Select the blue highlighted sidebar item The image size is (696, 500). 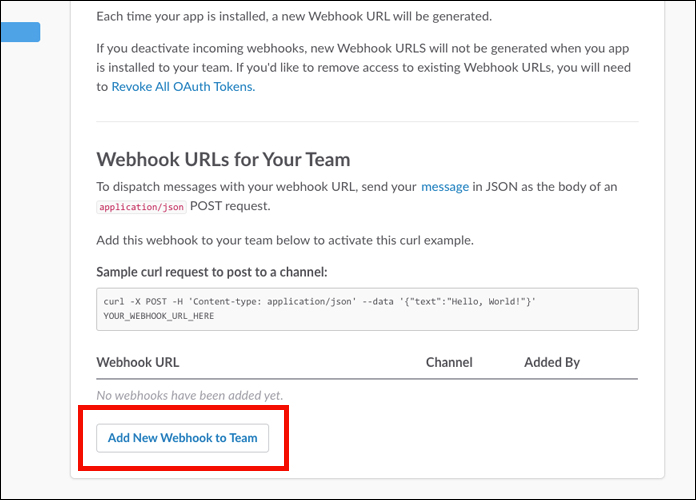[20, 32]
